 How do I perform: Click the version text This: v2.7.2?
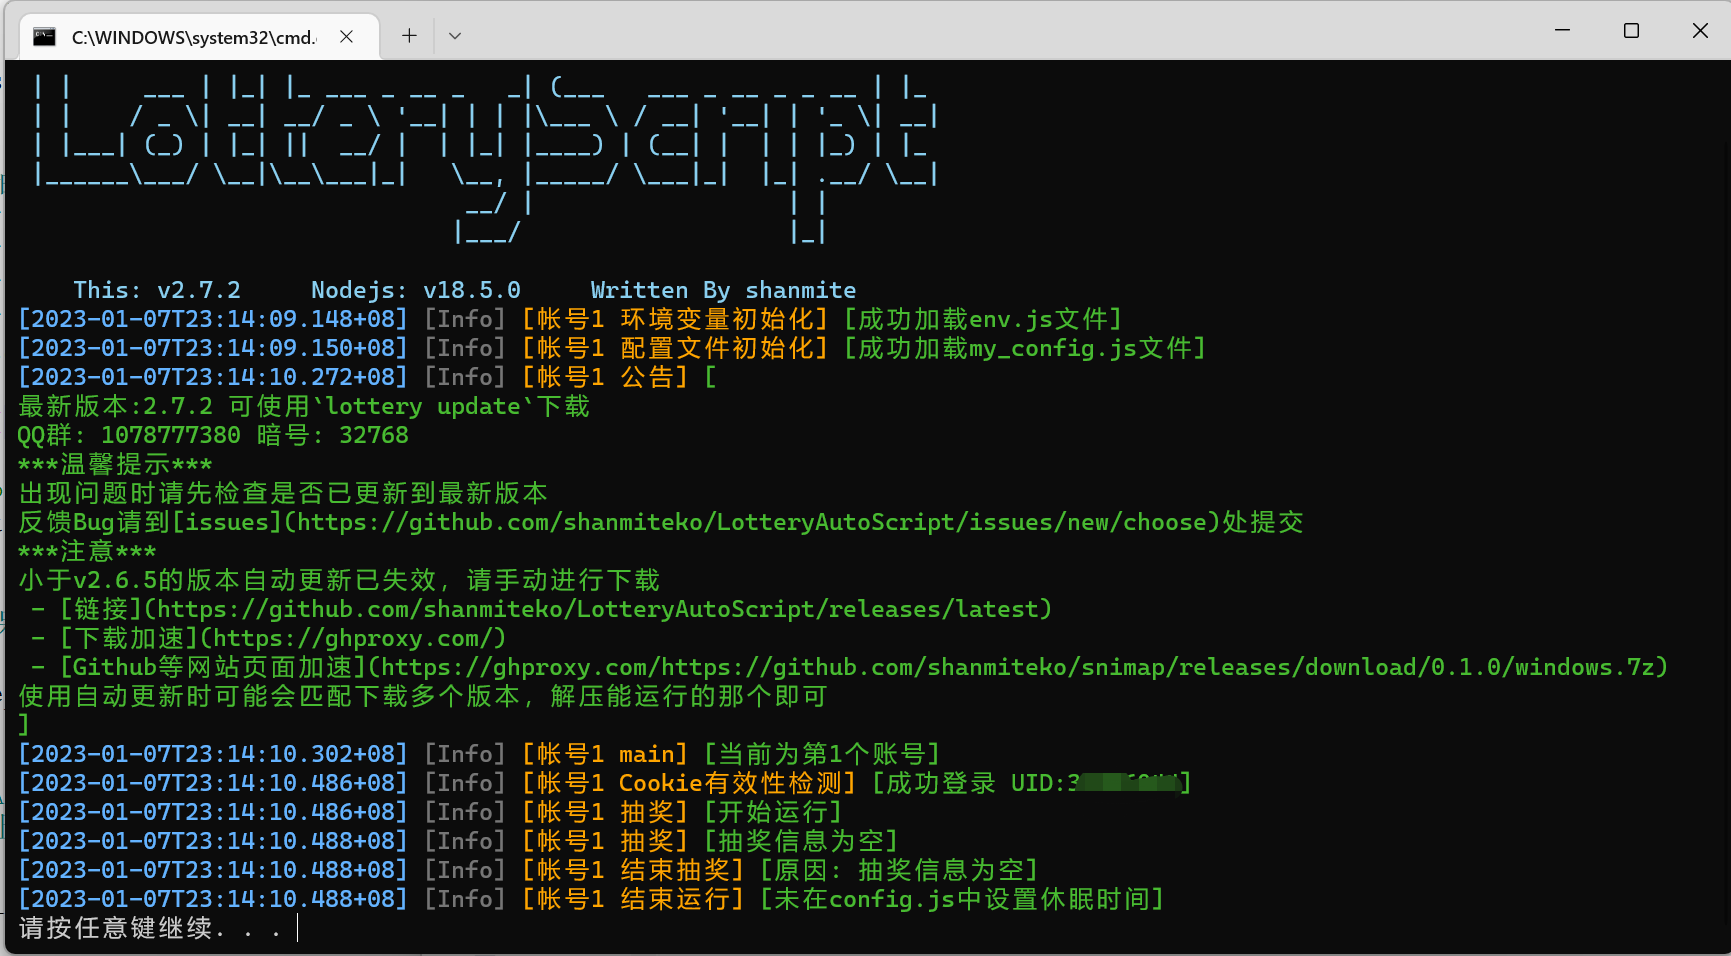click(x=157, y=289)
